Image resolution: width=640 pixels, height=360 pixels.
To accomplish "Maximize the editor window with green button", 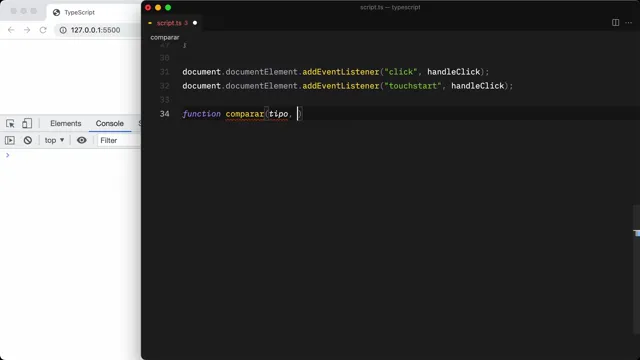I will tap(168, 7).
